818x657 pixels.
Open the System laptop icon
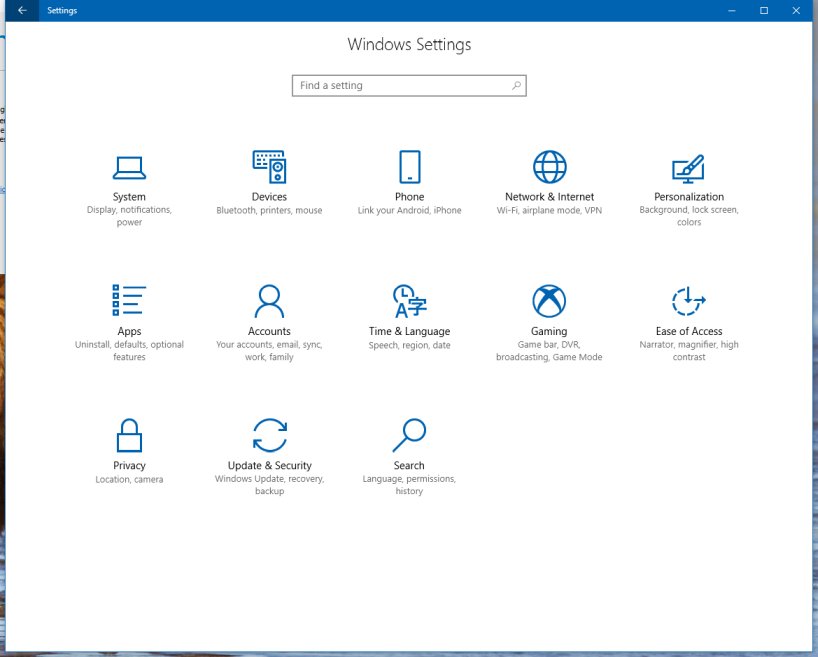(x=129, y=168)
